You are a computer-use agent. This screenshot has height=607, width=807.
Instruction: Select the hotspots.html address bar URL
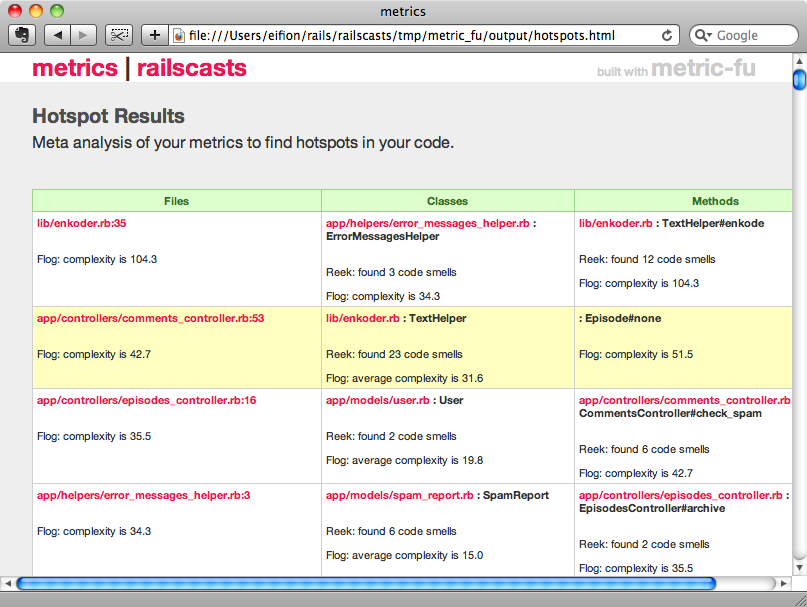point(401,35)
